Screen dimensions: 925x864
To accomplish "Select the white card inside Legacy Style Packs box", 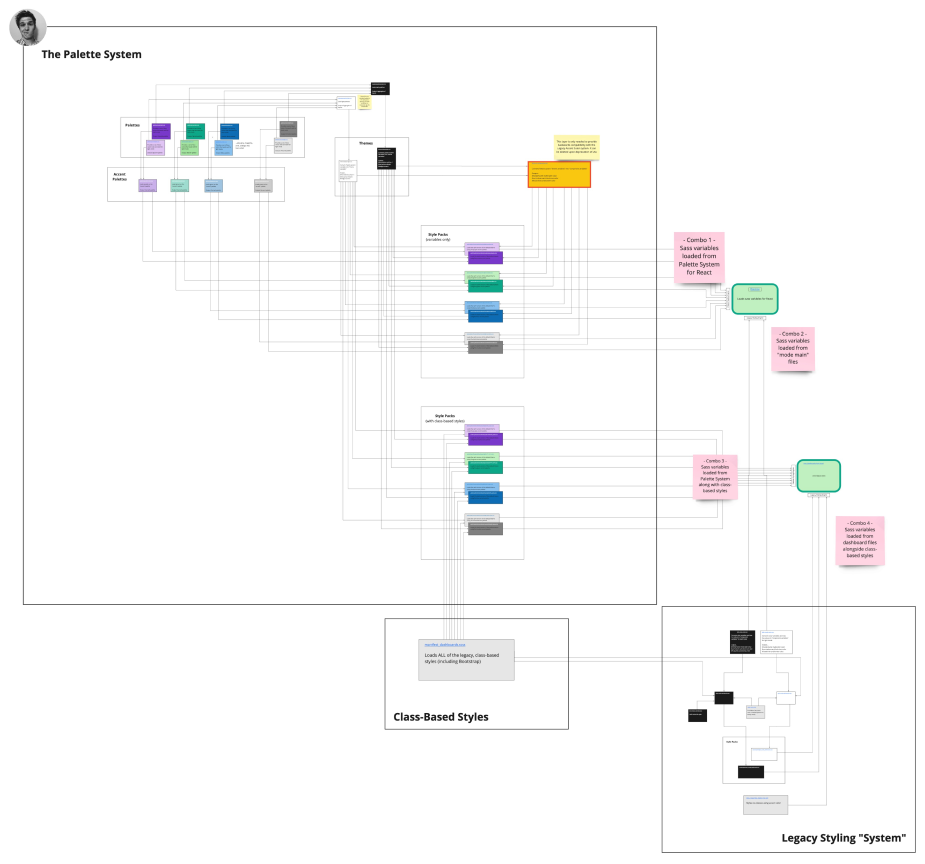I will [764, 754].
